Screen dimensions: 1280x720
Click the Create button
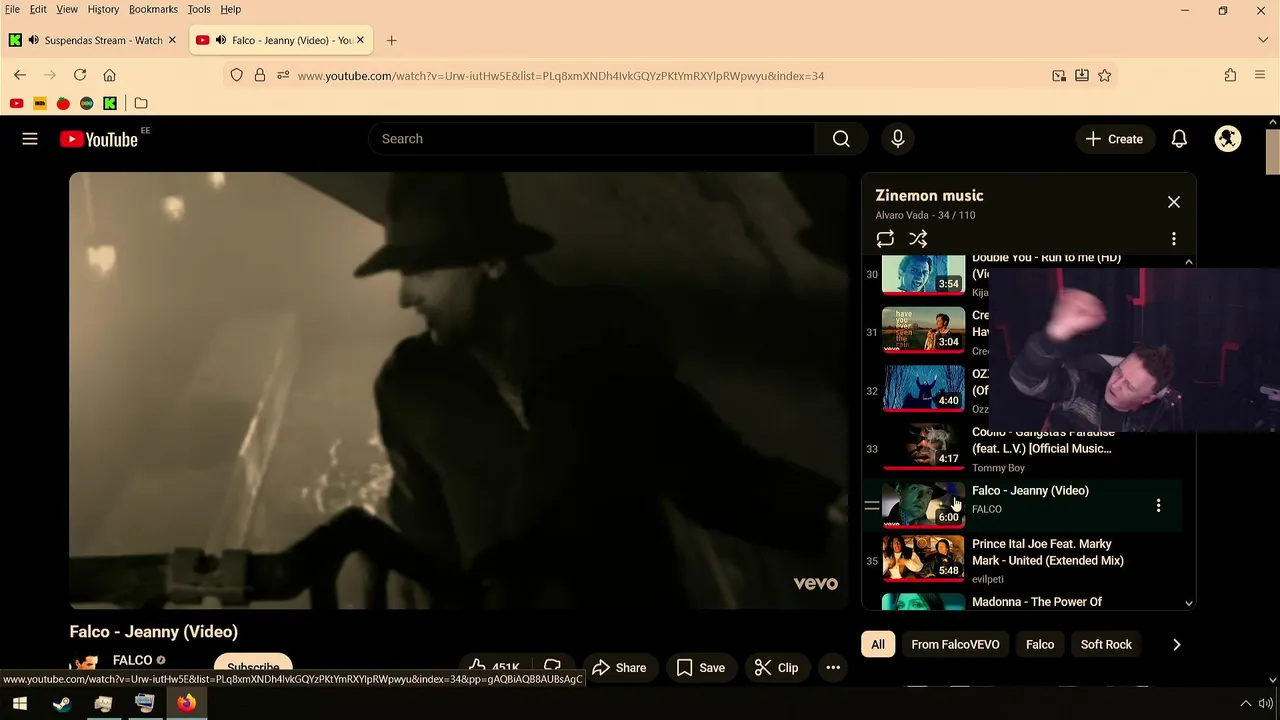[1114, 139]
